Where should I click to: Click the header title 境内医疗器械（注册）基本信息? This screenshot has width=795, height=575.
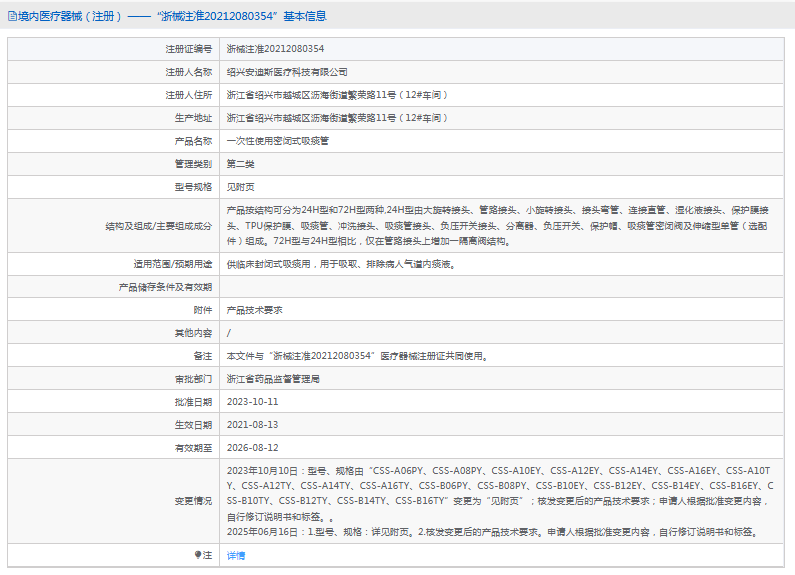pyautogui.click(x=172, y=16)
